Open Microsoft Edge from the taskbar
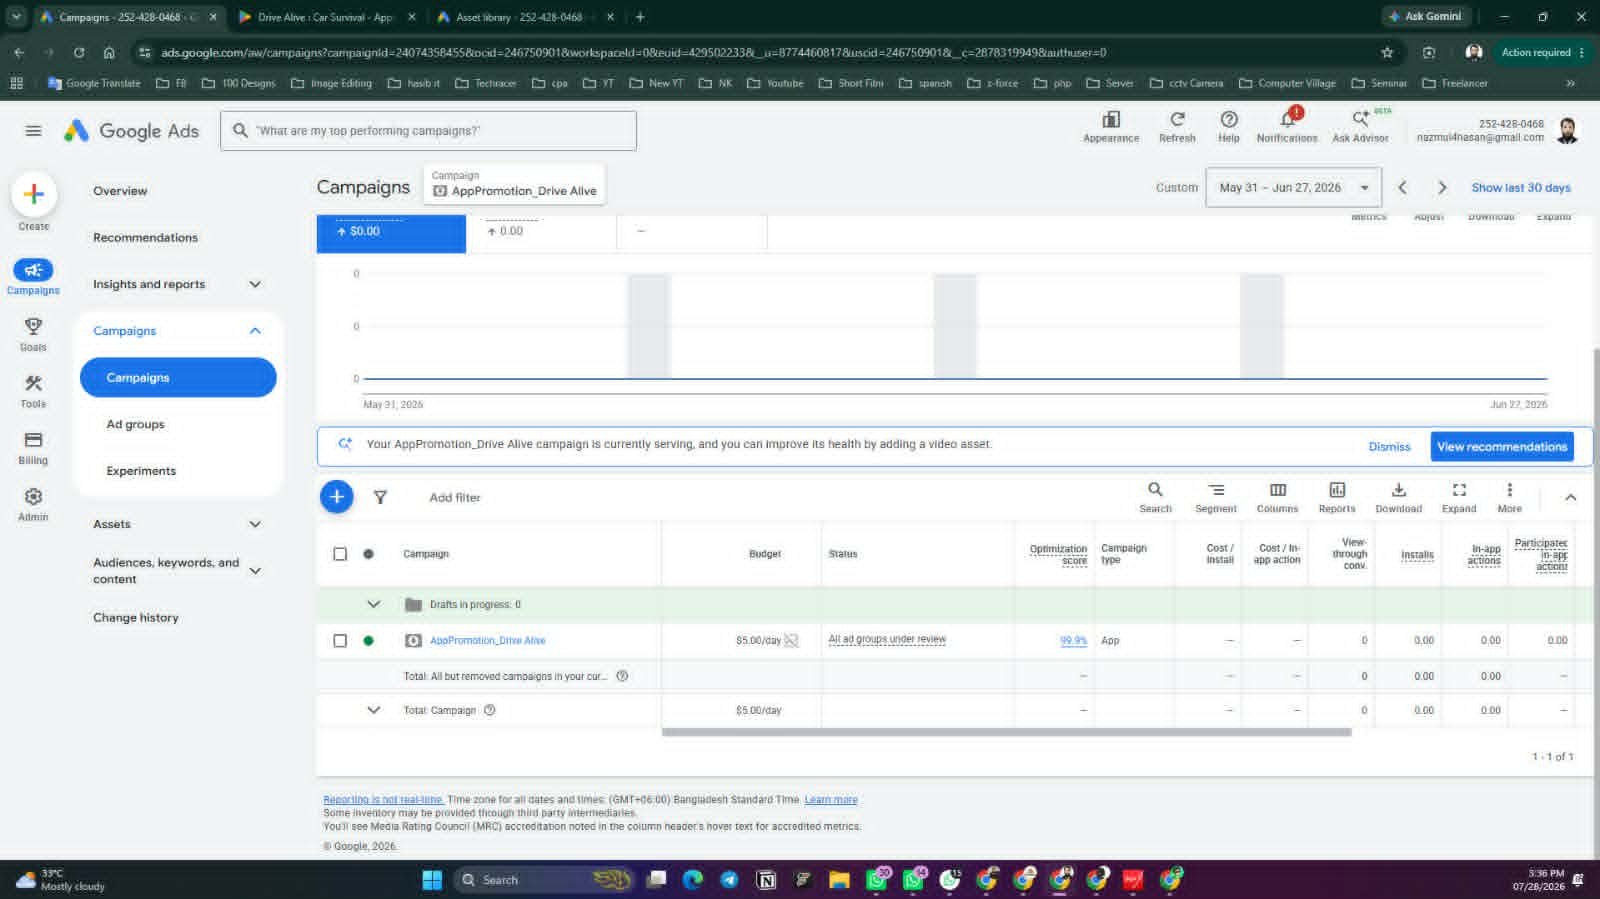The height and width of the screenshot is (899, 1600). (x=692, y=880)
